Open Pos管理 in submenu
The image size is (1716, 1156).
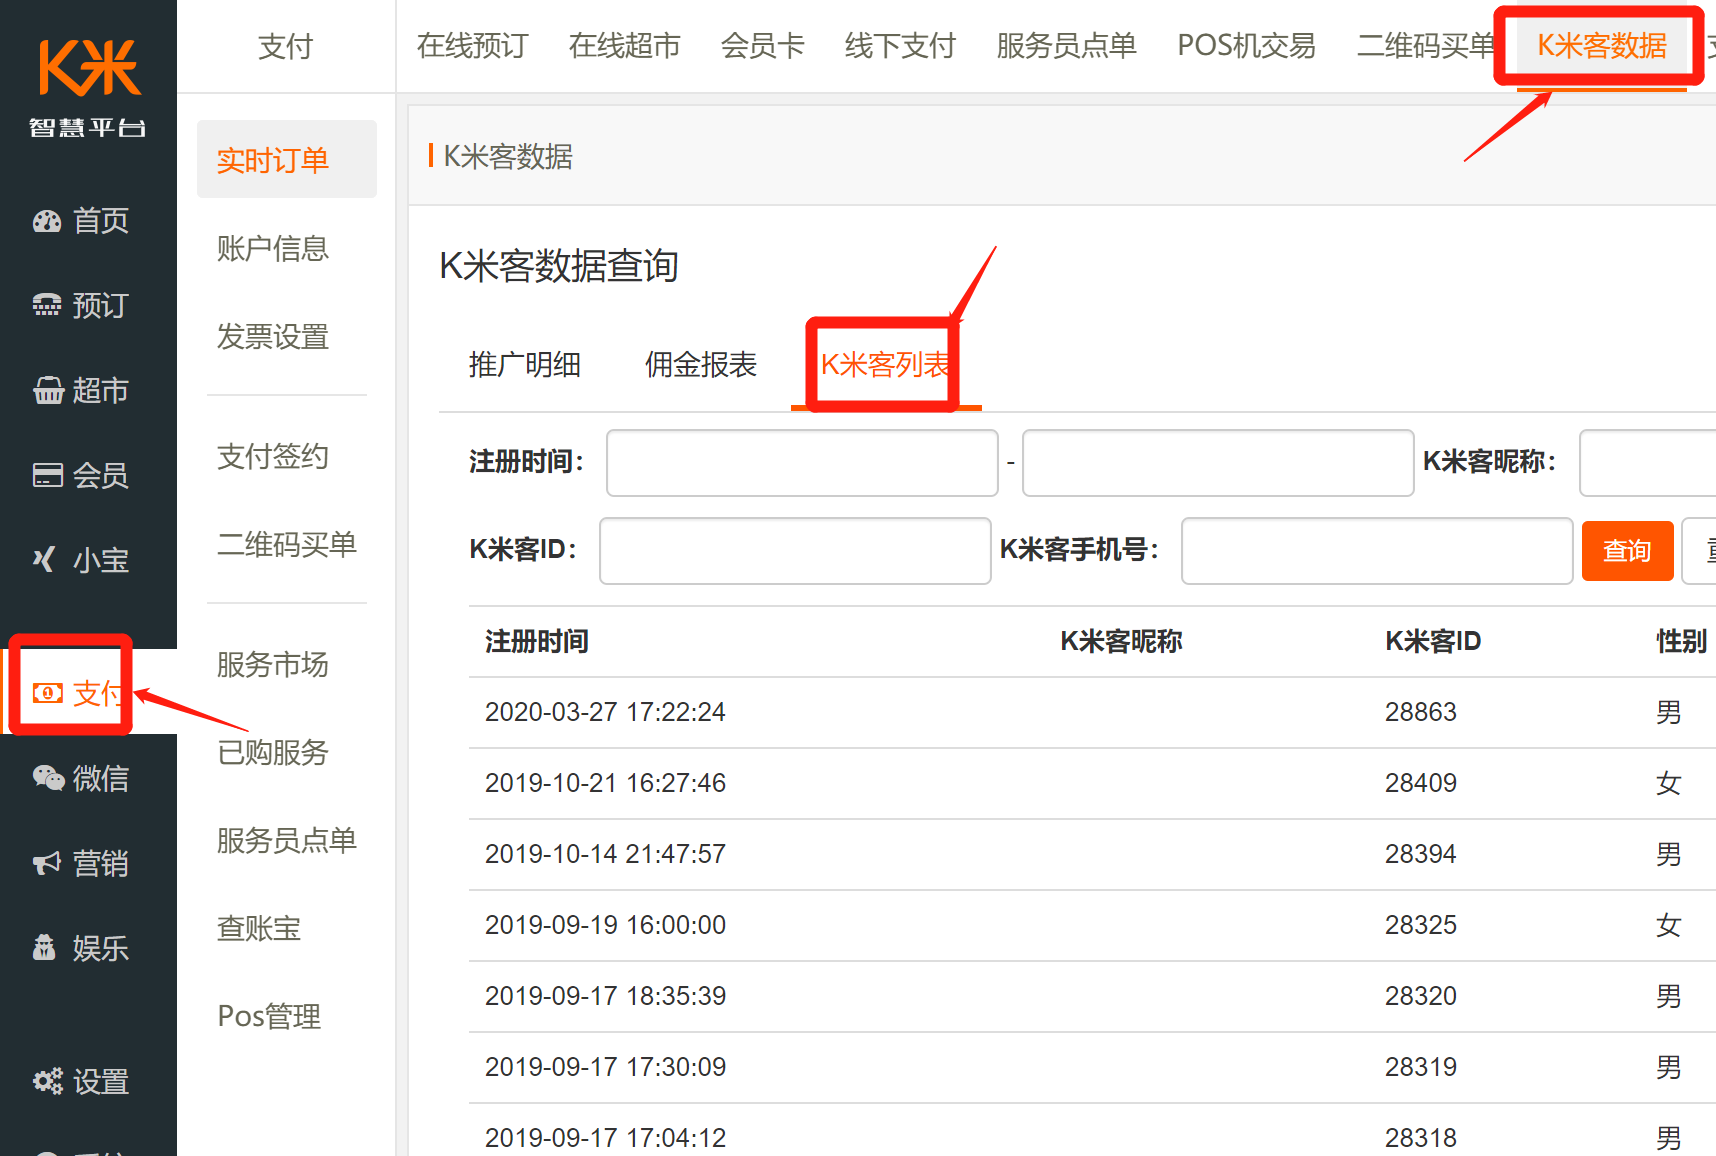pyautogui.click(x=269, y=1016)
